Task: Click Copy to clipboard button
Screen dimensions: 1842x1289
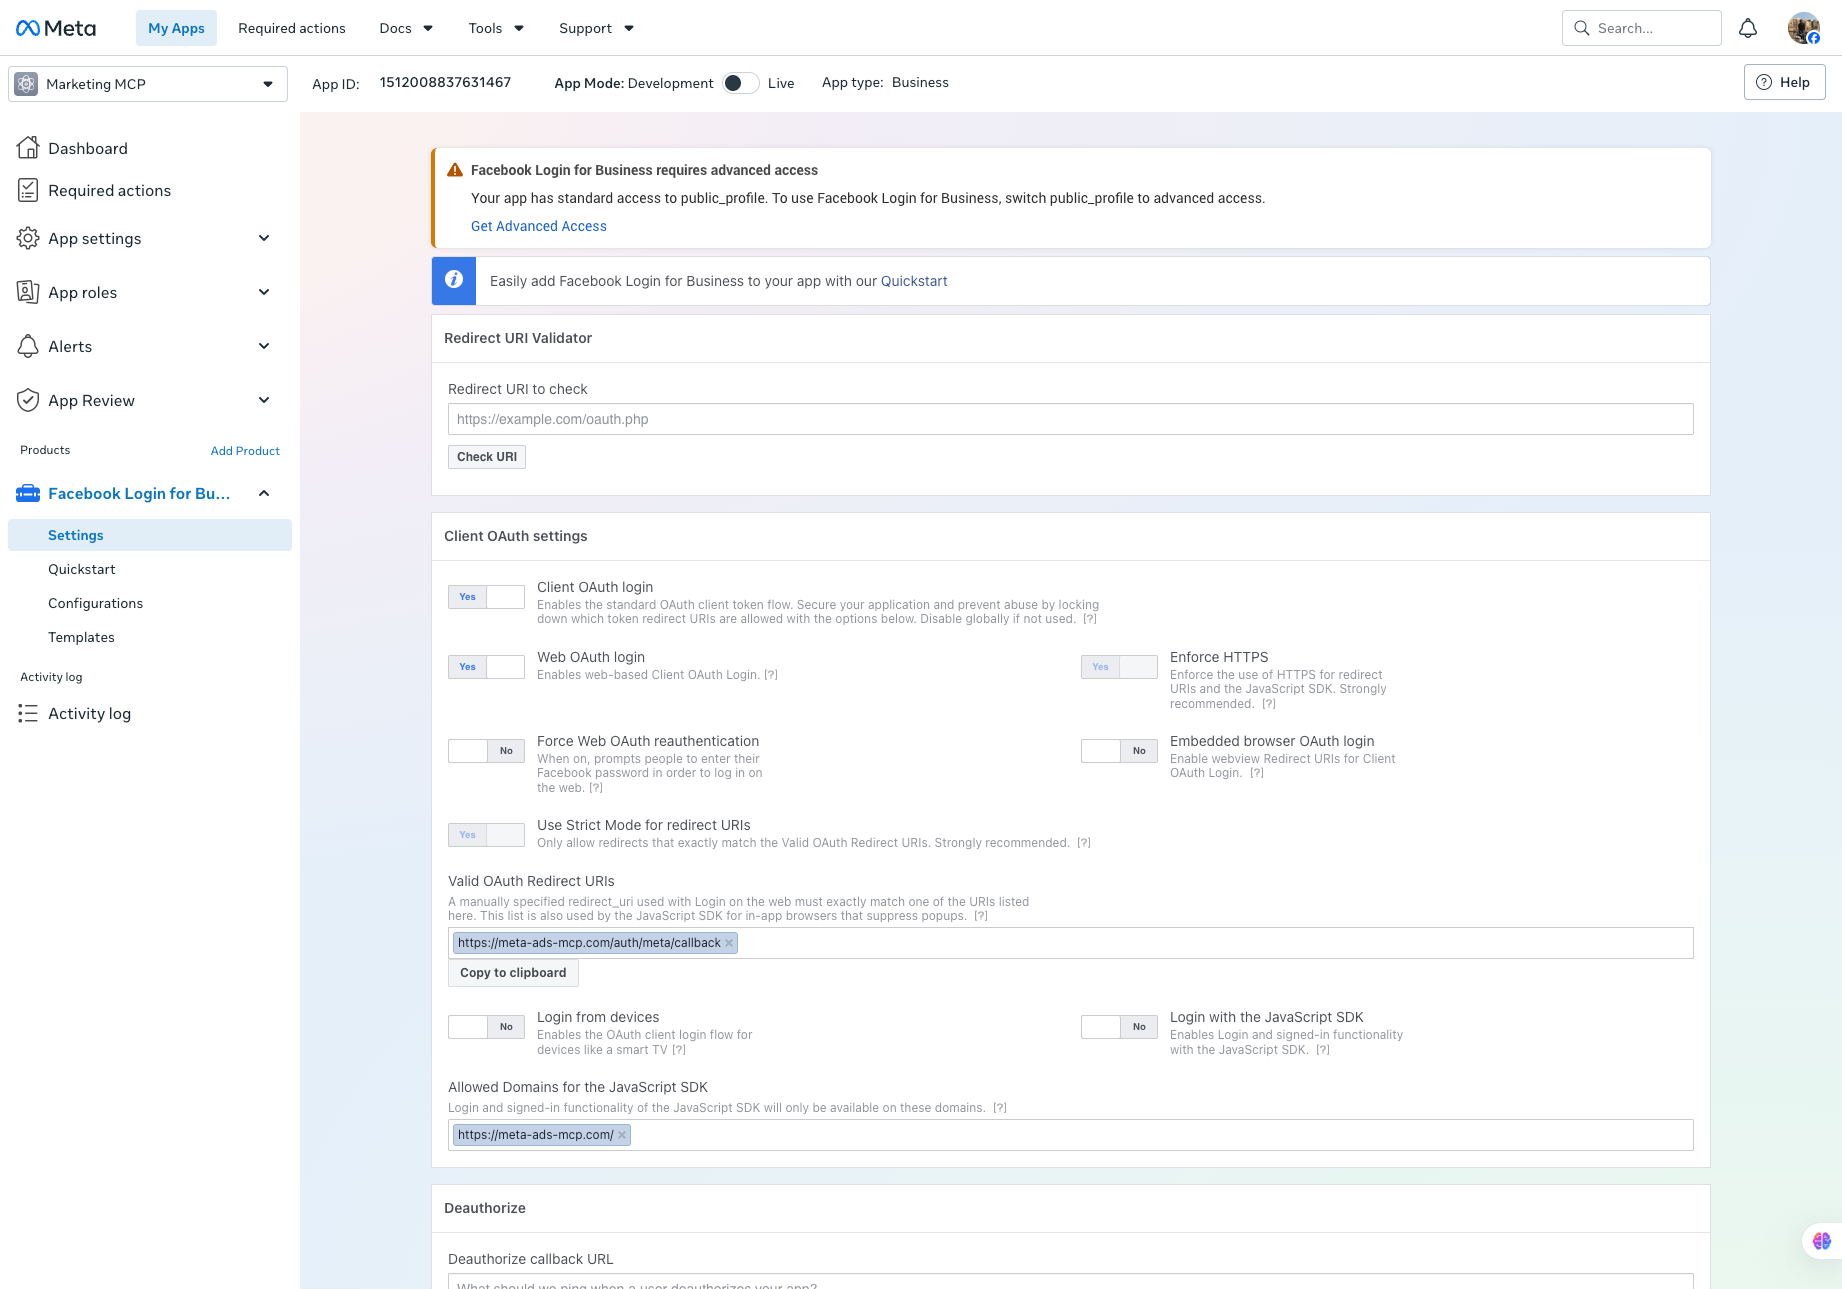Action: pyautogui.click(x=513, y=973)
